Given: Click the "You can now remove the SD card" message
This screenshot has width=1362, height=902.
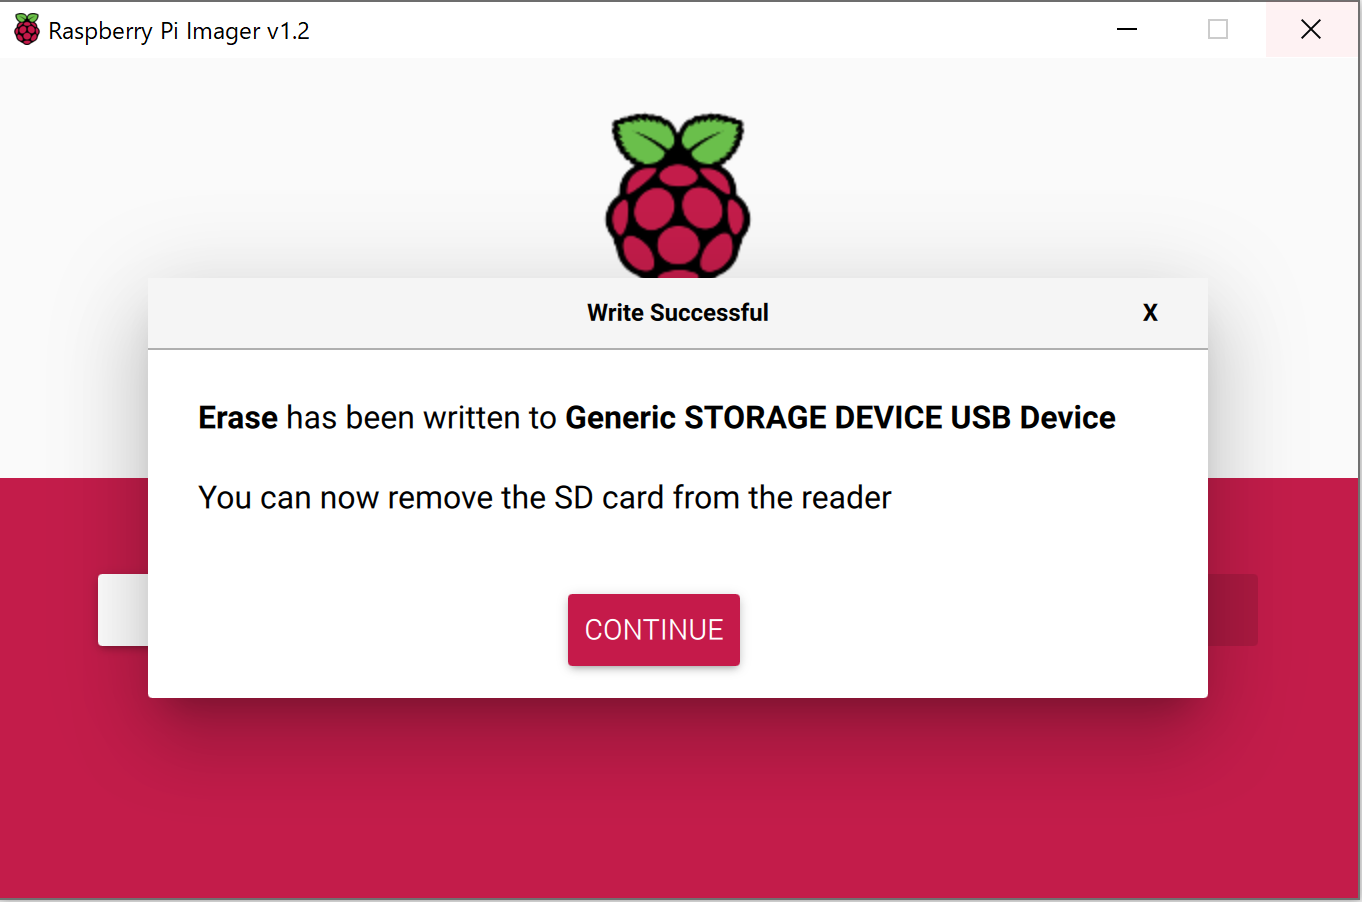Looking at the screenshot, I should click(x=545, y=497).
